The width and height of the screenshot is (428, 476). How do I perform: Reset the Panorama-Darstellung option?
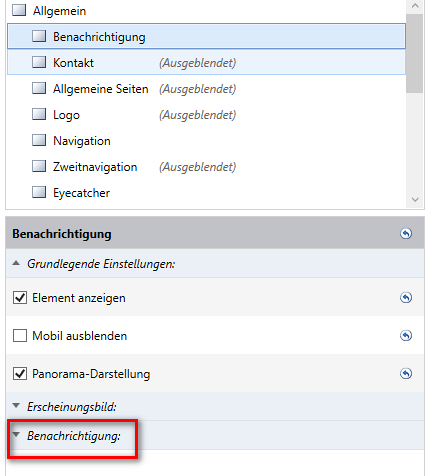tap(406, 373)
